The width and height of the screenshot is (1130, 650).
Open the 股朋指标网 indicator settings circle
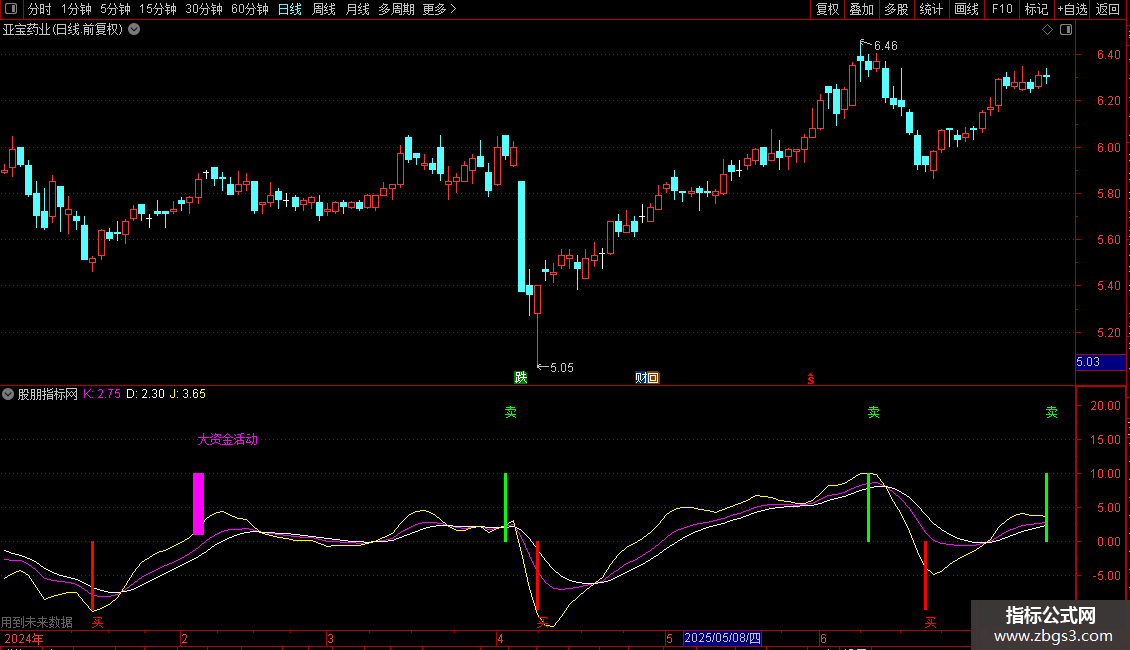tap(8, 394)
